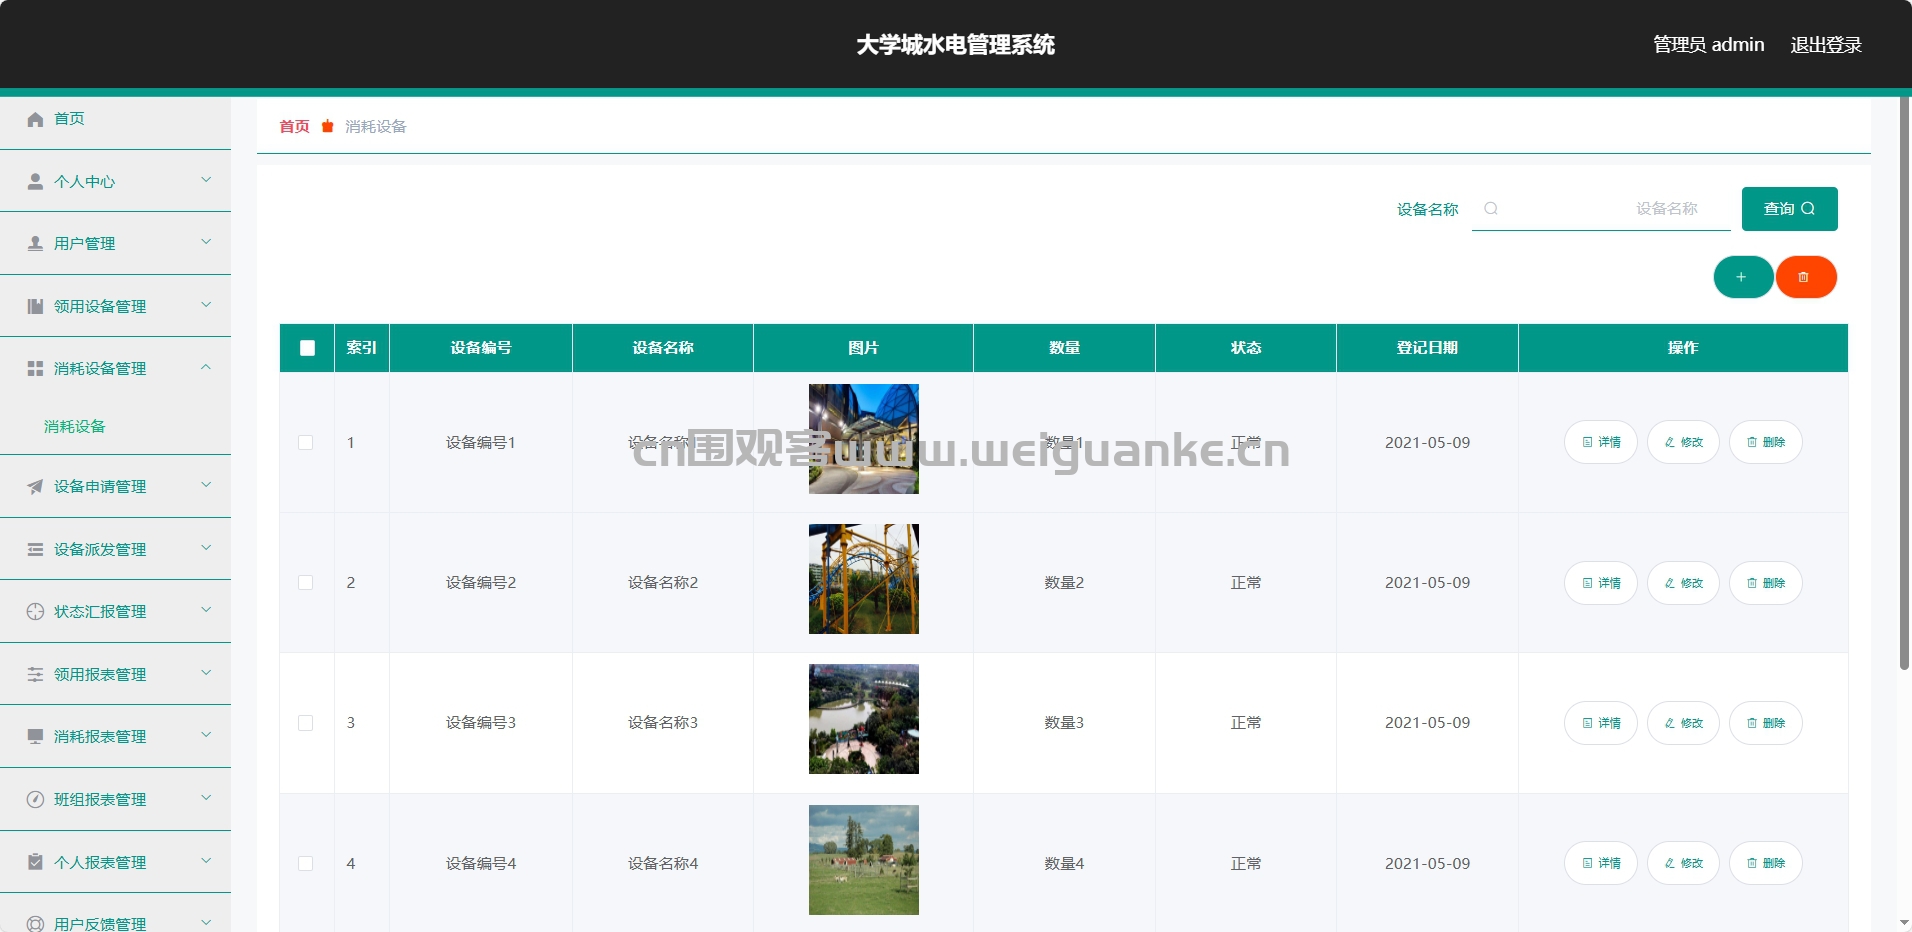Image resolution: width=1912 pixels, height=932 pixels.
Task: Click the lake aerial thumbnail in row 3
Action: click(x=864, y=719)
